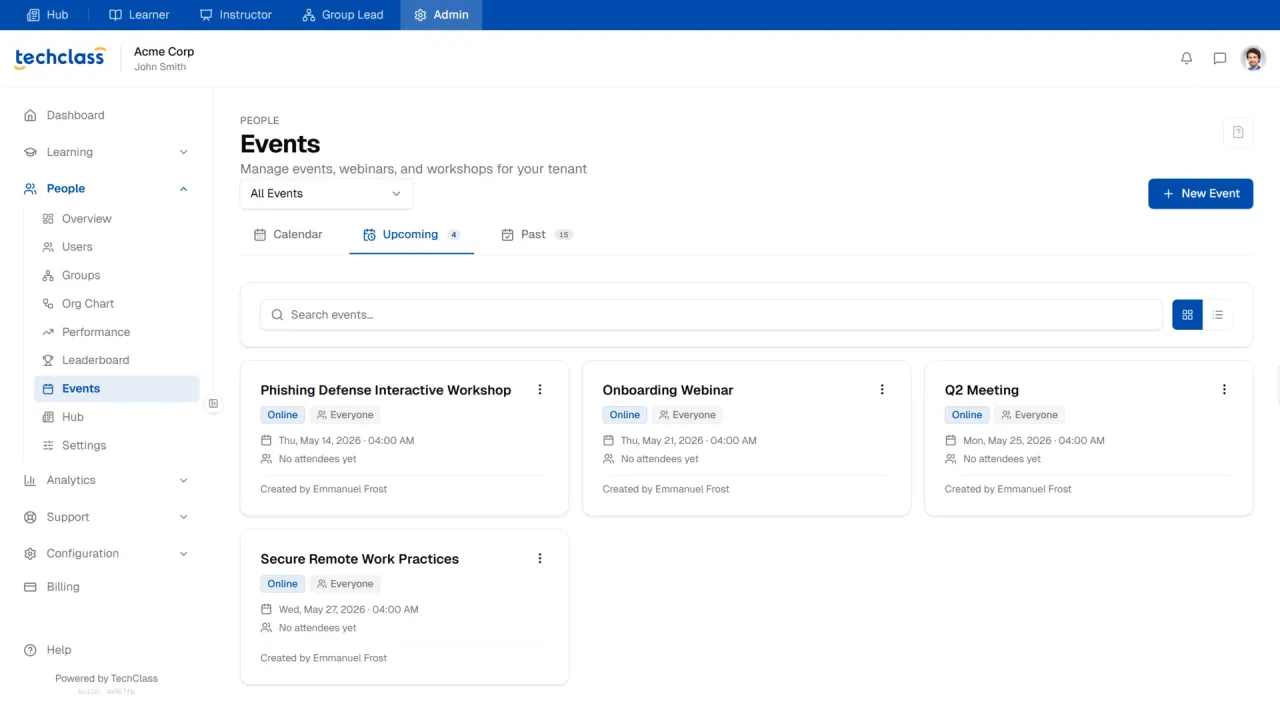
Task: Open Events in sidebar
Action: pyautogui.click(x=117, y=389)
